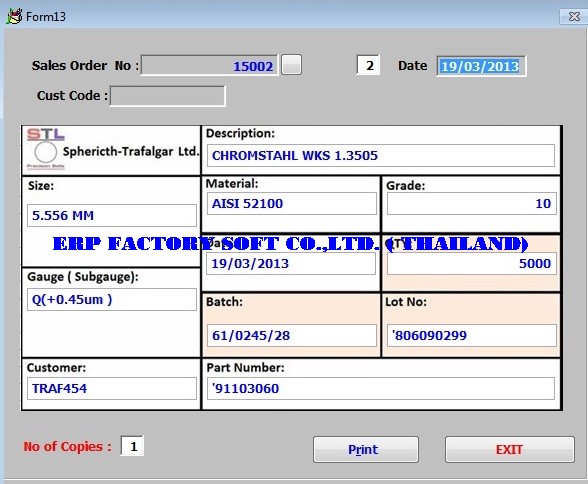Image resolution: width=588 pixels, height=484 pixels.
Task: Click the Grade field showing 10
Action: 472,204
